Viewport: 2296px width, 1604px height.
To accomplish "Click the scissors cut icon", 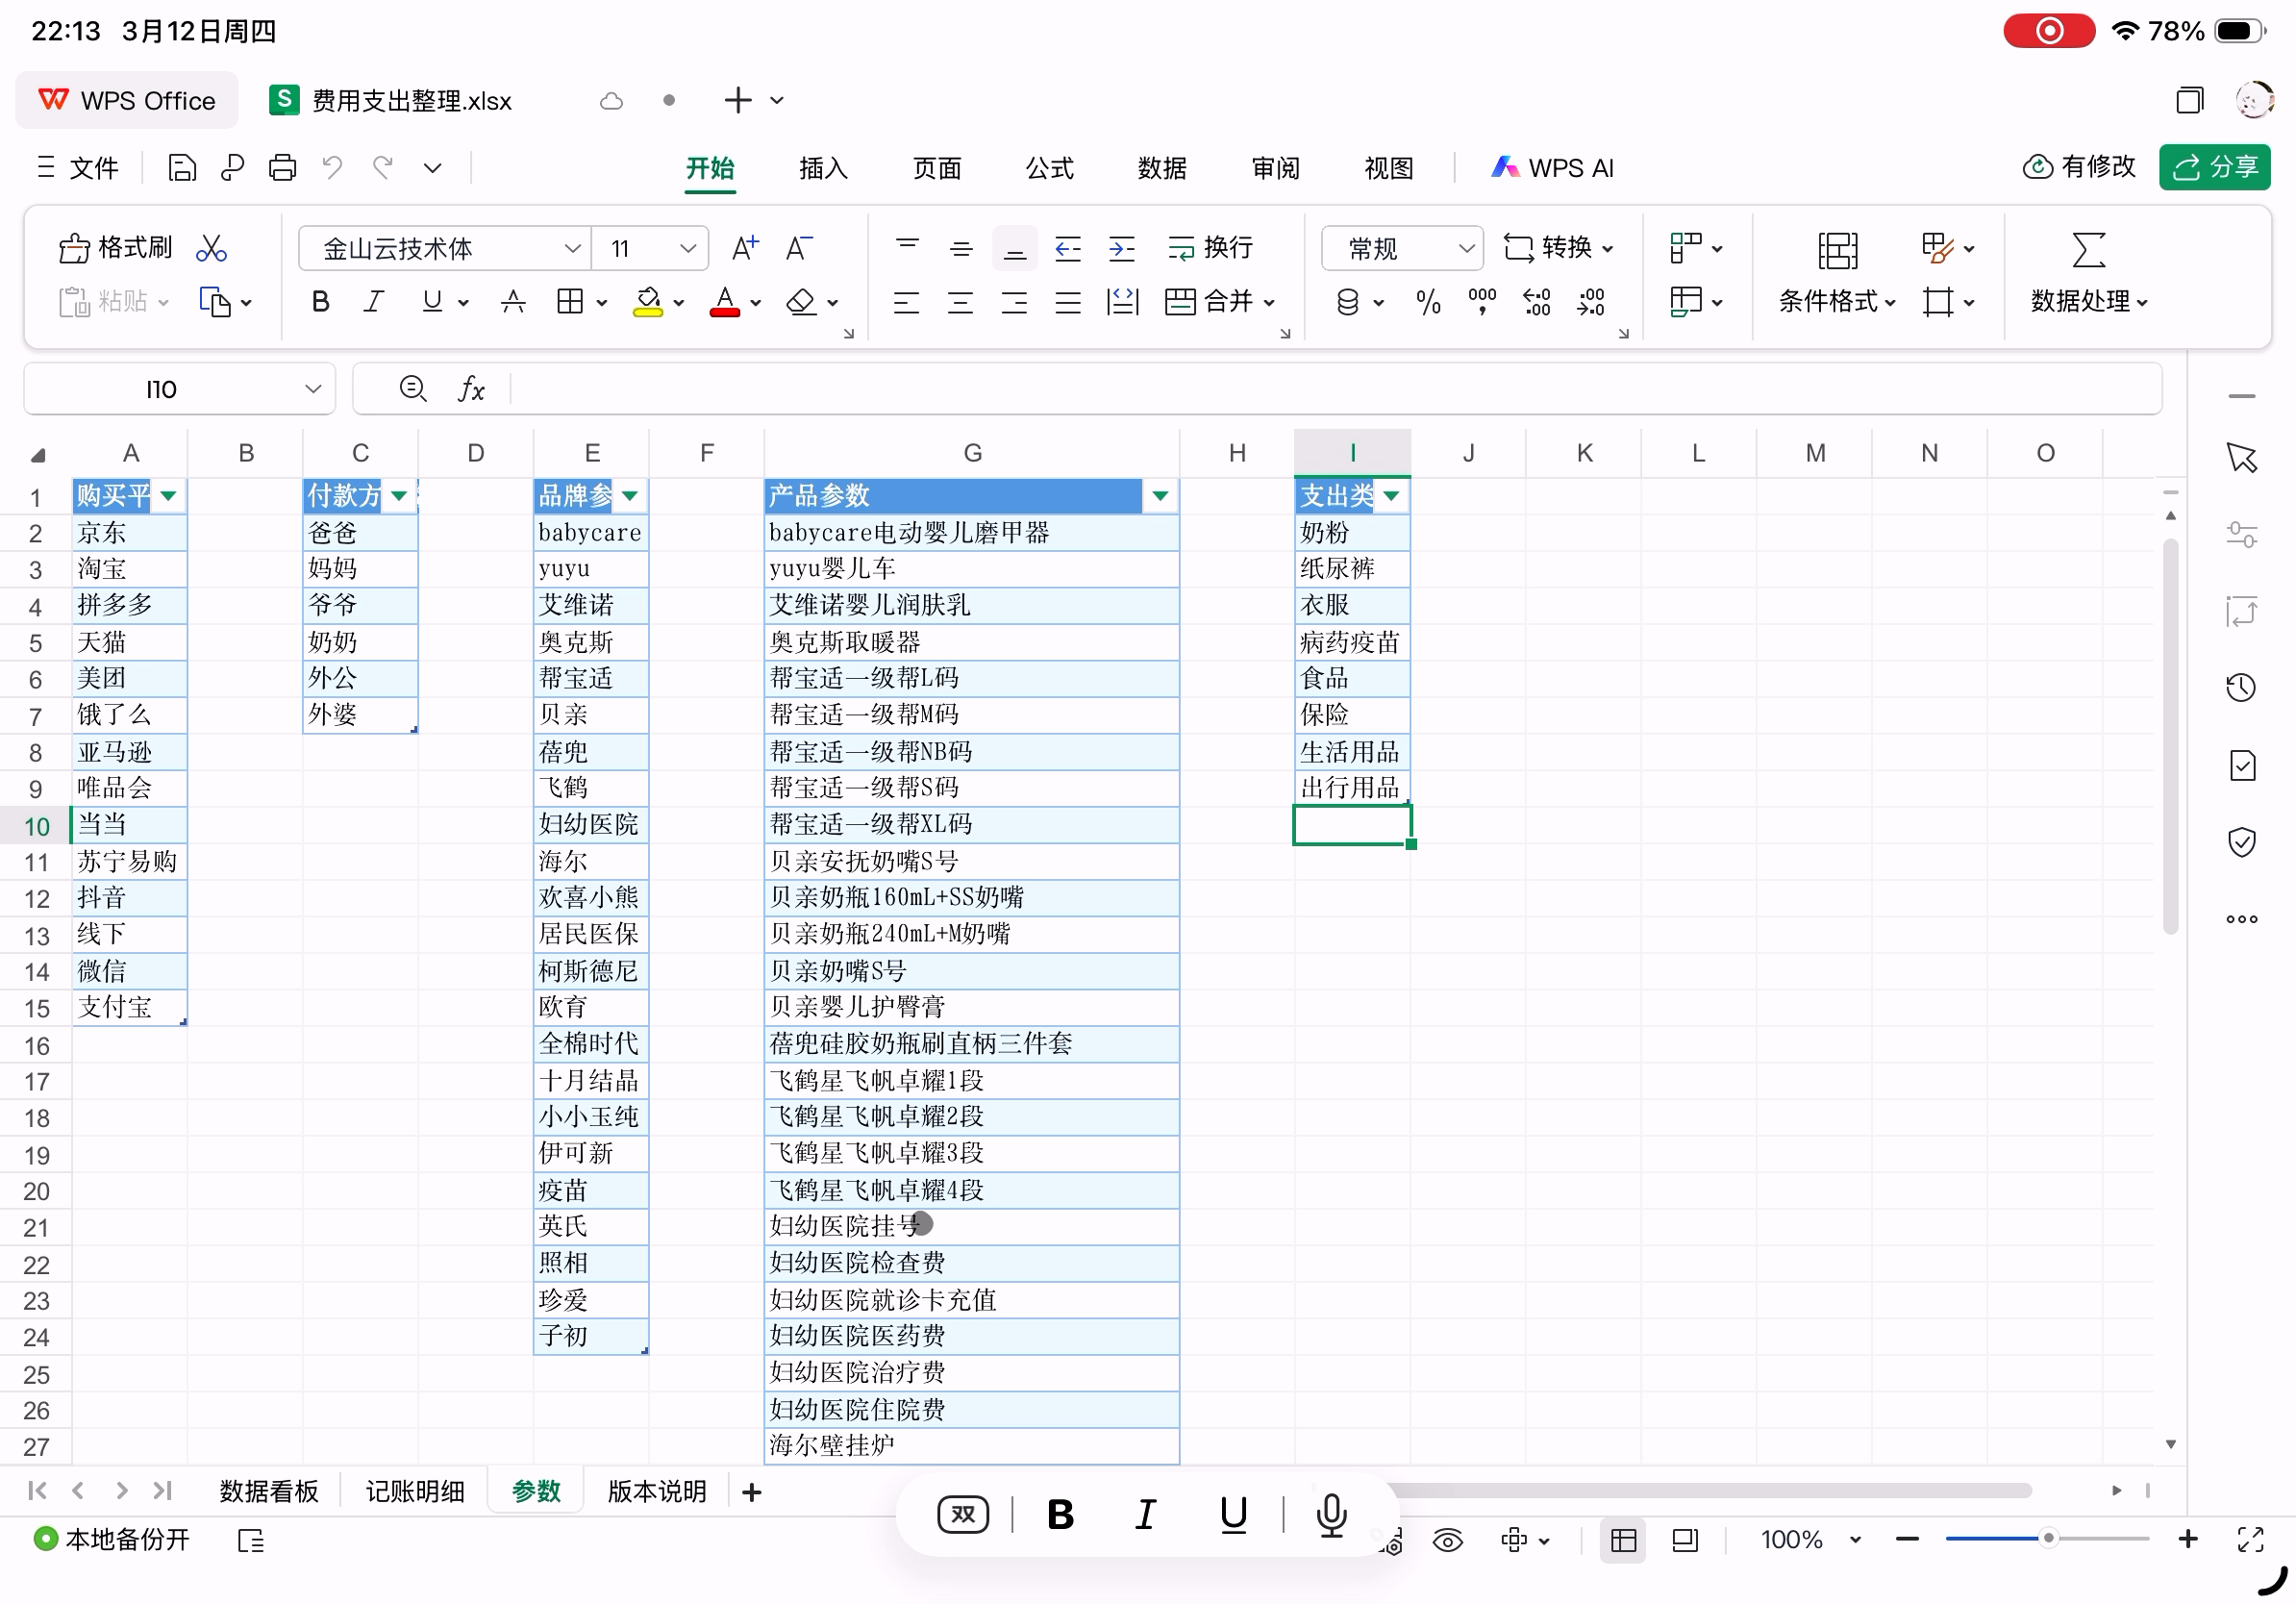I will pos(211,247).
